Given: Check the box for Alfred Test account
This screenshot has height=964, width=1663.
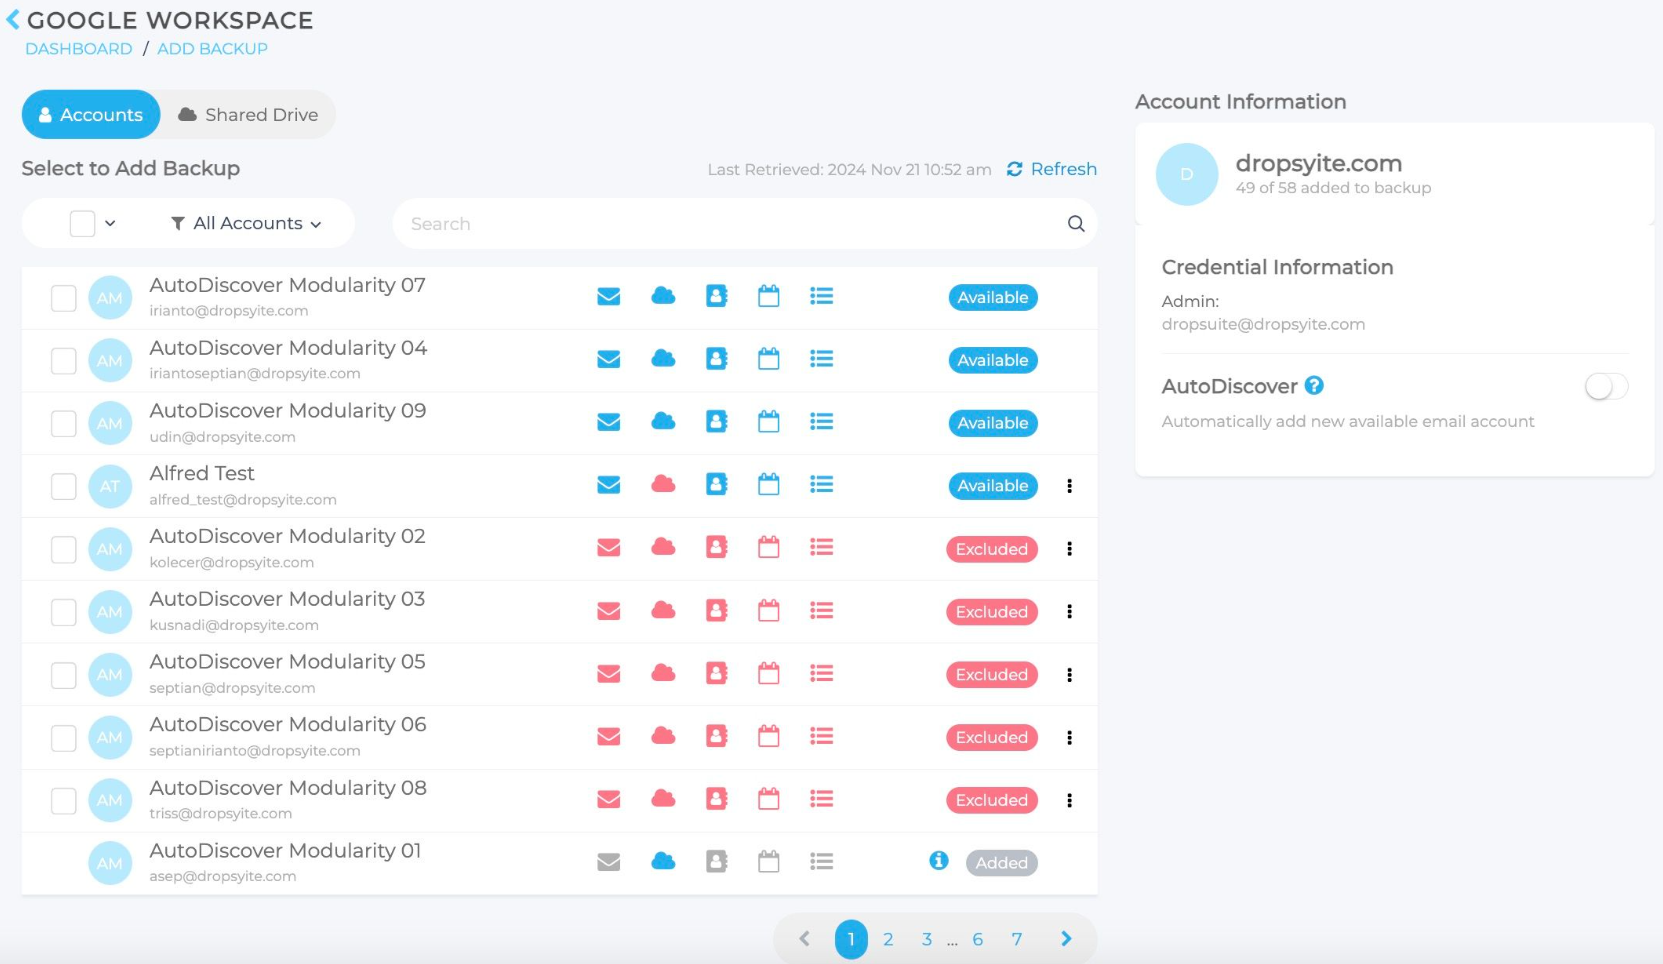Looking at the screenshot, I should pos(64,487).
